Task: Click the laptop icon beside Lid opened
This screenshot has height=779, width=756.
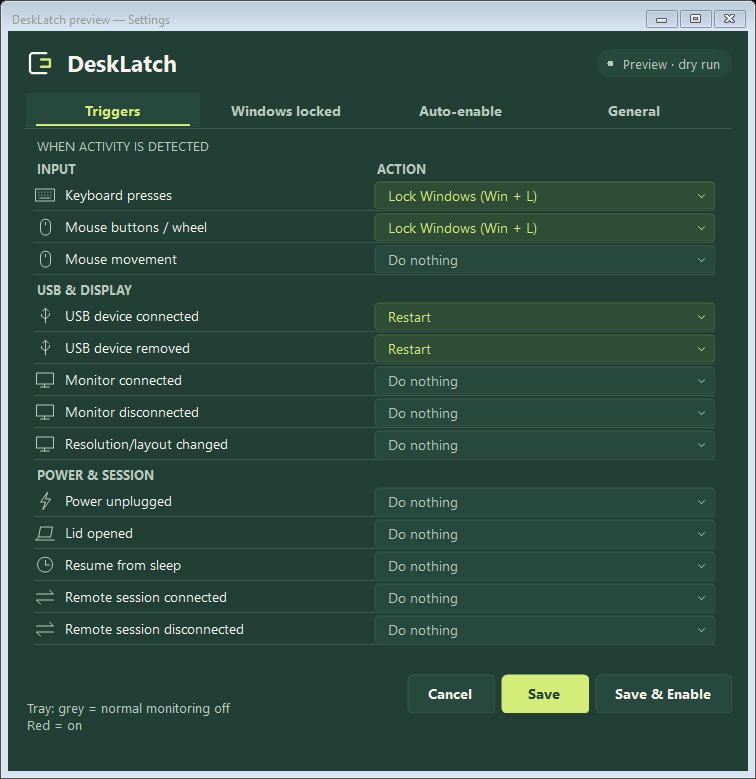Action: pos(45,534)
